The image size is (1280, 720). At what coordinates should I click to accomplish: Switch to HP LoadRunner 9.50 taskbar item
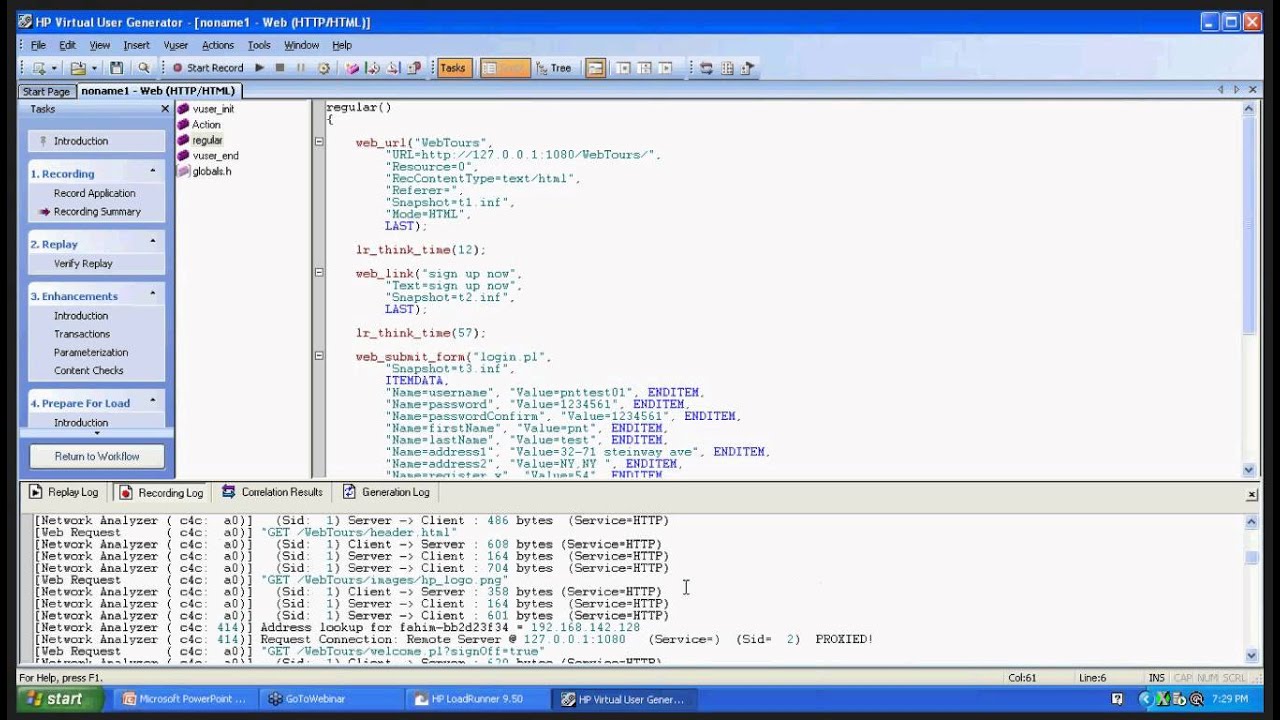click(478, 699)
